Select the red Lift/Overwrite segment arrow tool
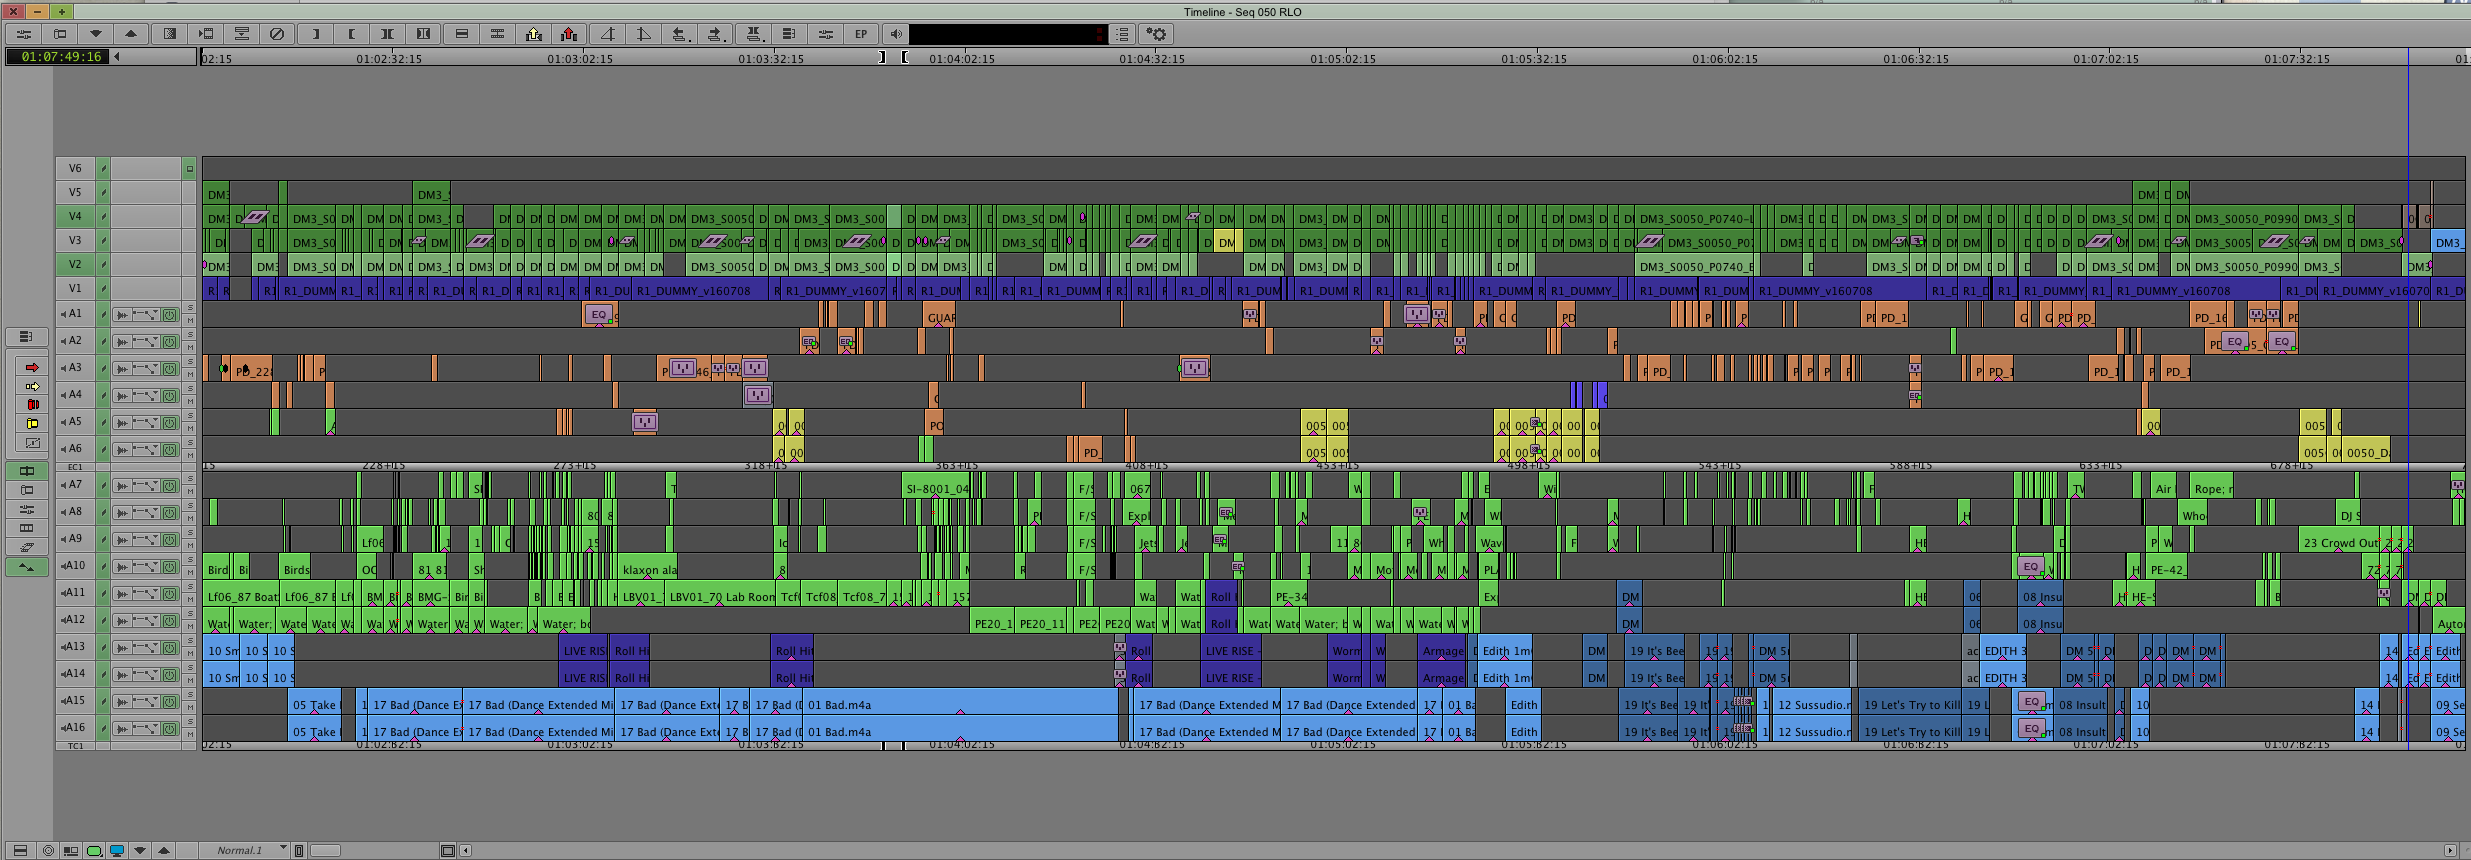Screen dimensions: 2471x860 (32, 367)
